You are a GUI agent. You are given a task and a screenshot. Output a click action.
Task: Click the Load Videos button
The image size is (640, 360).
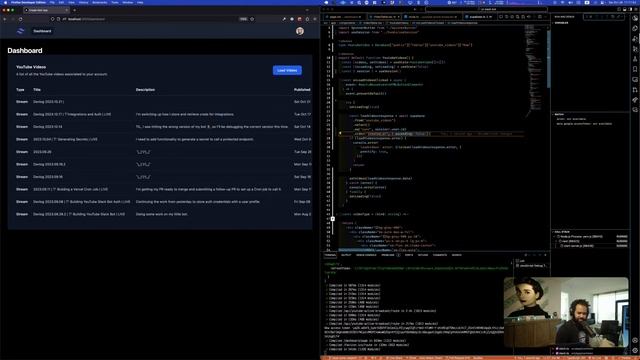pyautogui.click(x=287, y=70)
